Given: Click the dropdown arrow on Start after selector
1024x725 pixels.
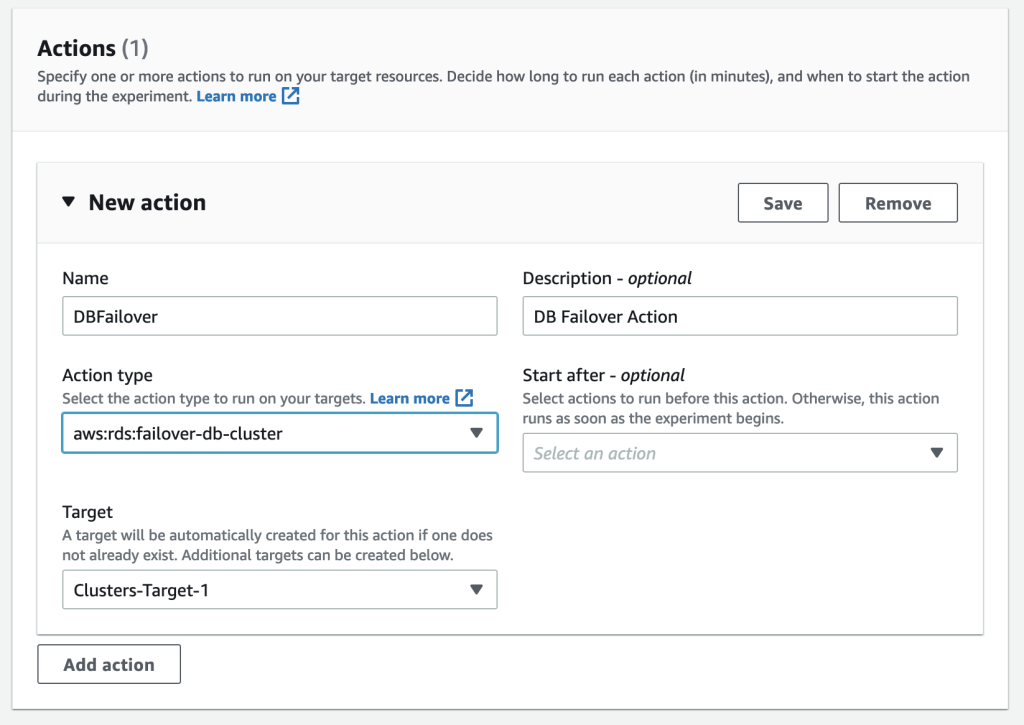Looking at the screenshot, I should 938,452.
